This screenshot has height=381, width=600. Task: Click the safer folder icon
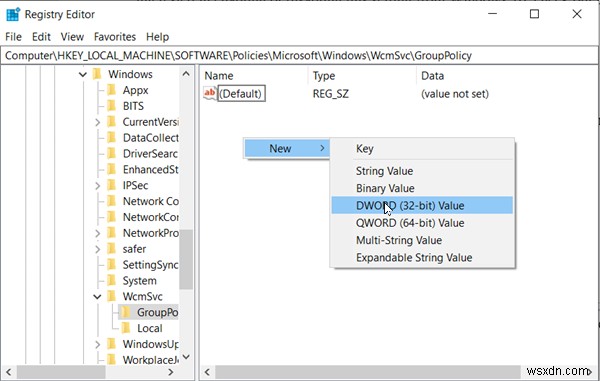(x=111, y=249)
